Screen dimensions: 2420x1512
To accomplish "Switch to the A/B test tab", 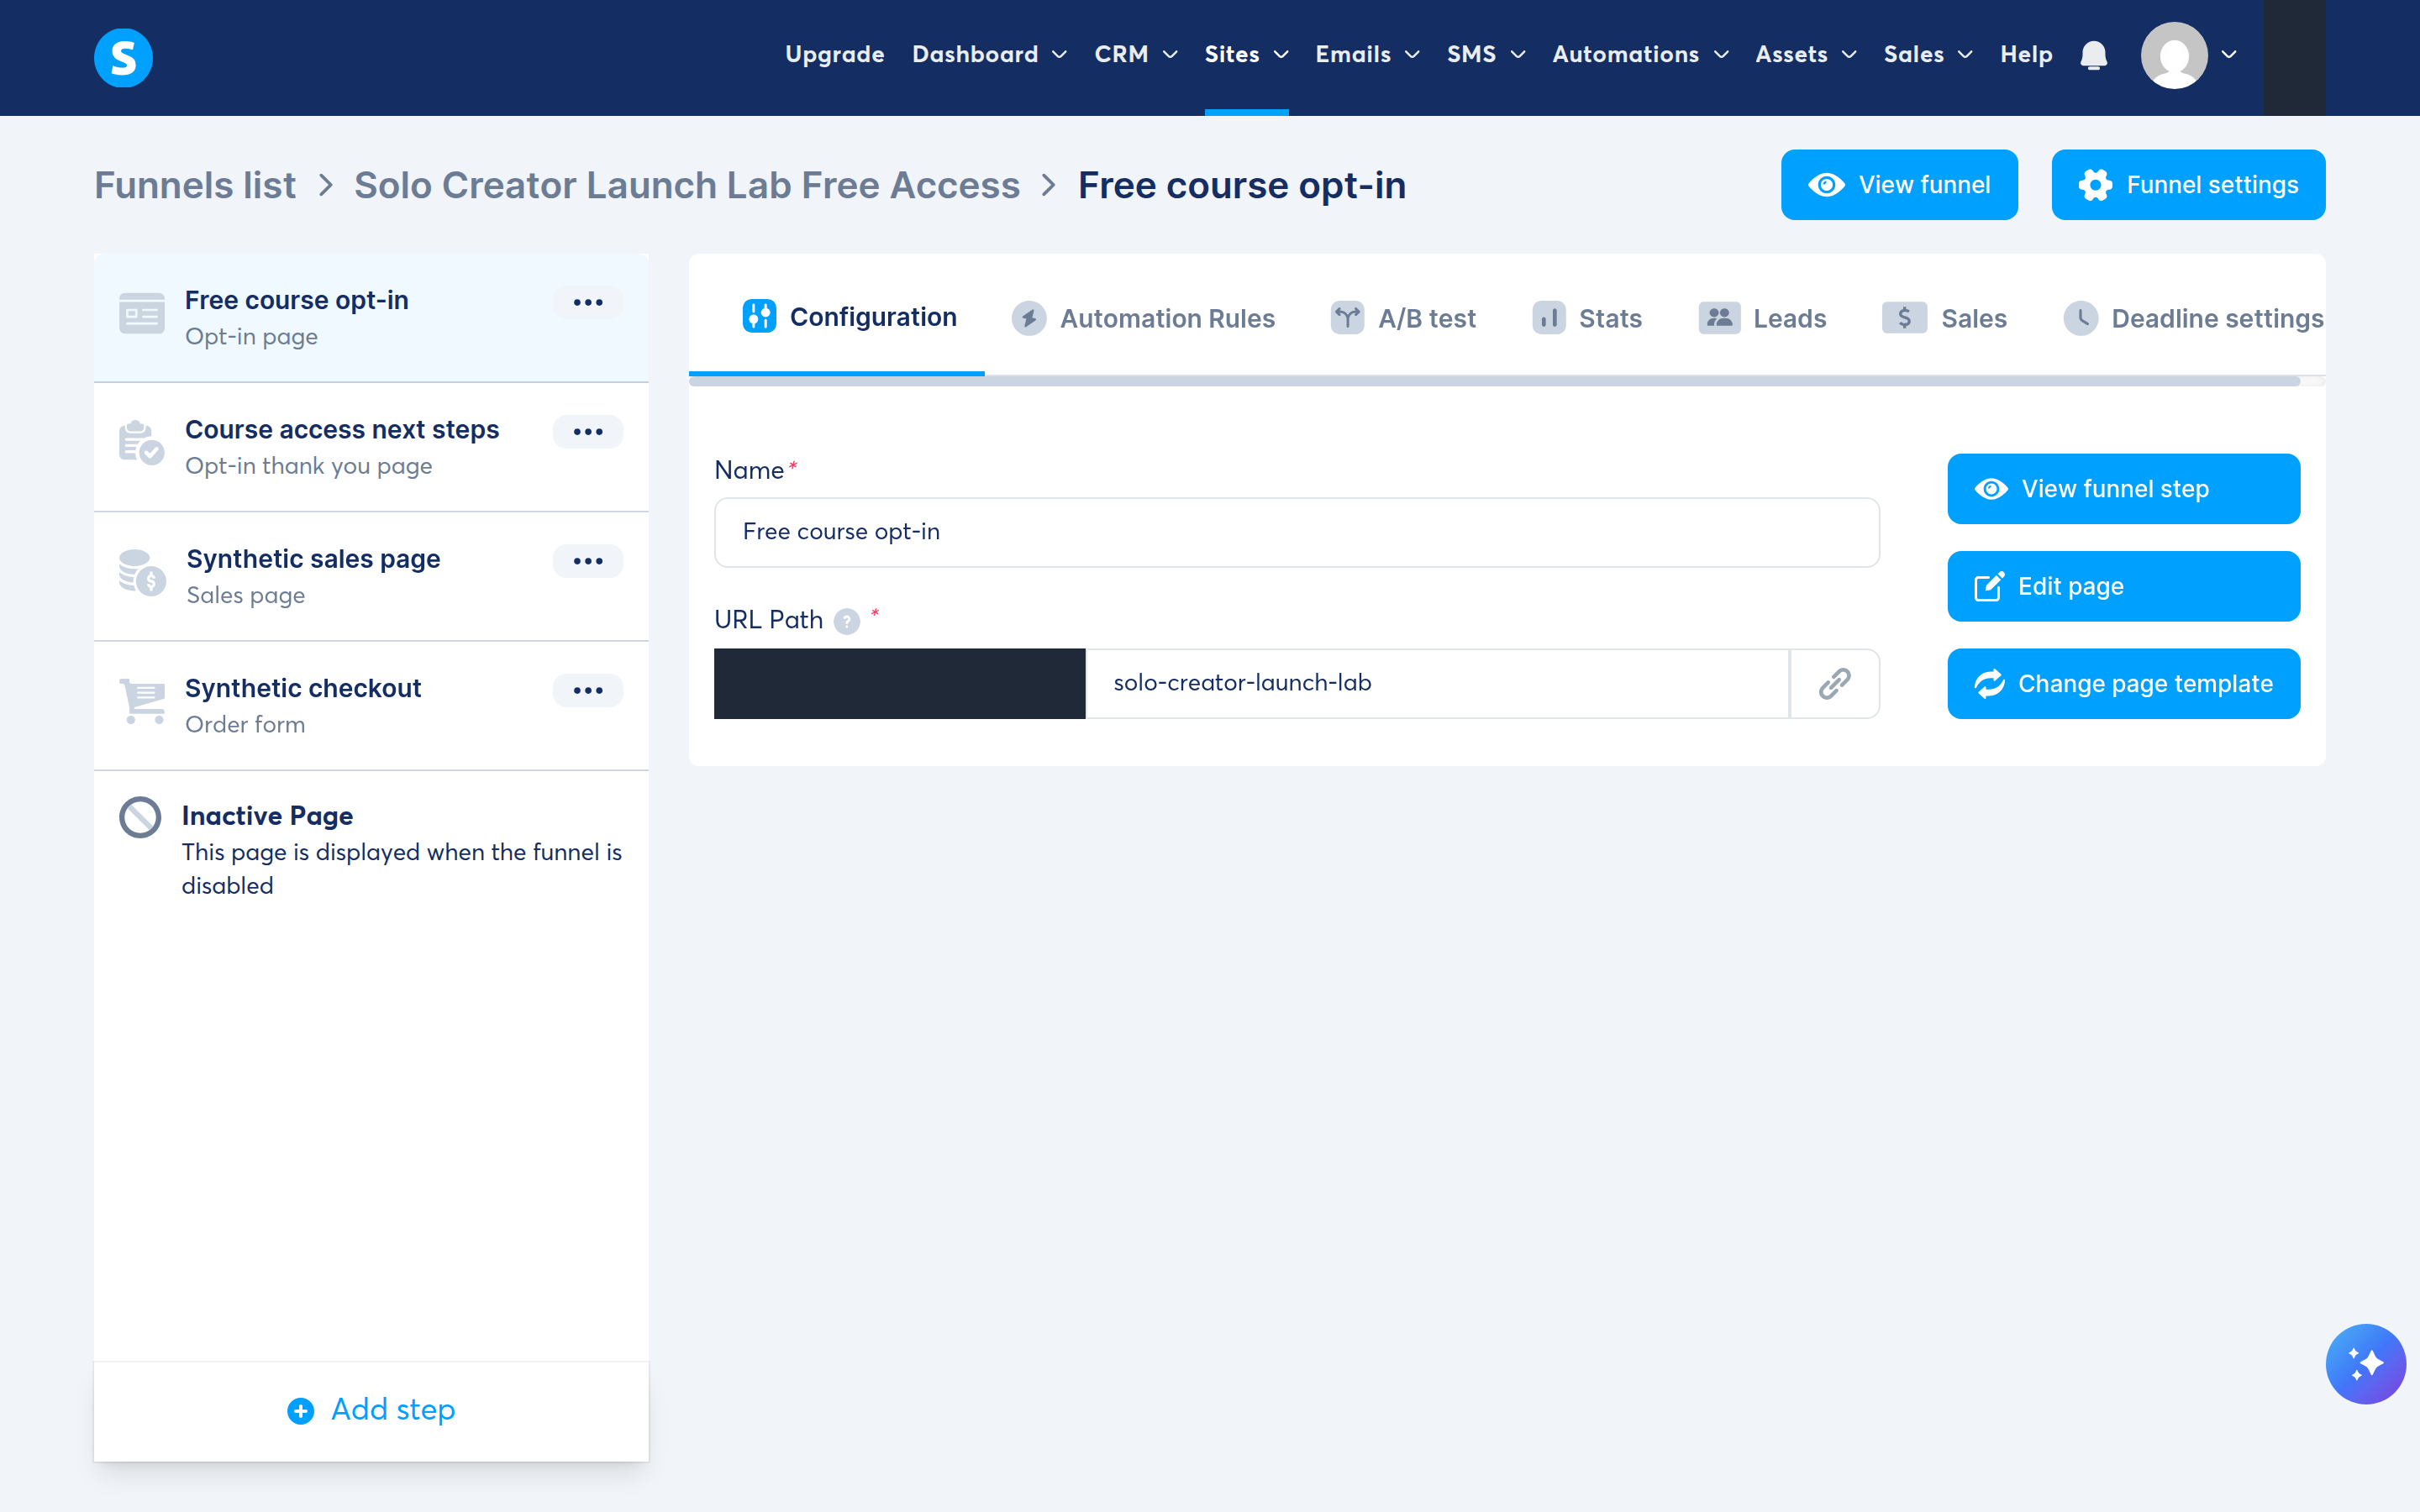I will tap(1403, 318).
